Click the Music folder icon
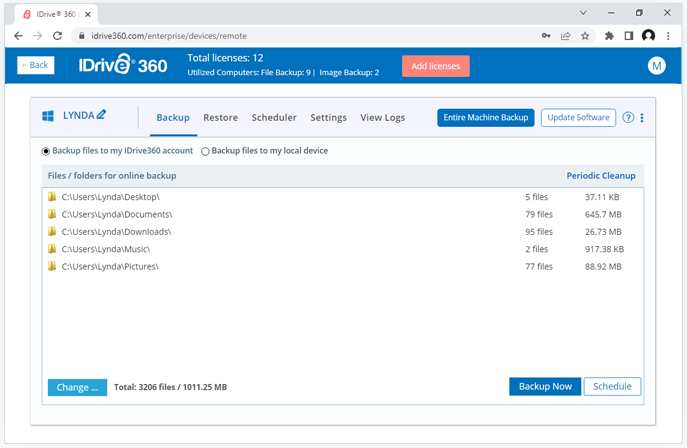Screen dimensions: 687x448 52,249
